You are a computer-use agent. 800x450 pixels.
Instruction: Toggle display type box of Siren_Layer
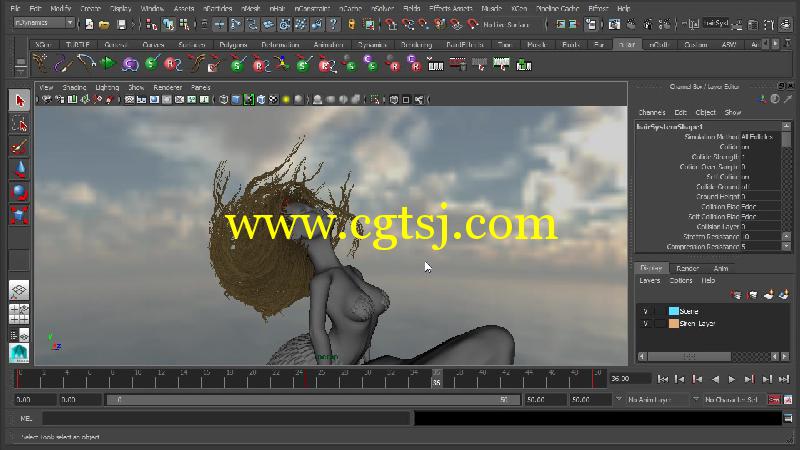click(x=660, y=323)
